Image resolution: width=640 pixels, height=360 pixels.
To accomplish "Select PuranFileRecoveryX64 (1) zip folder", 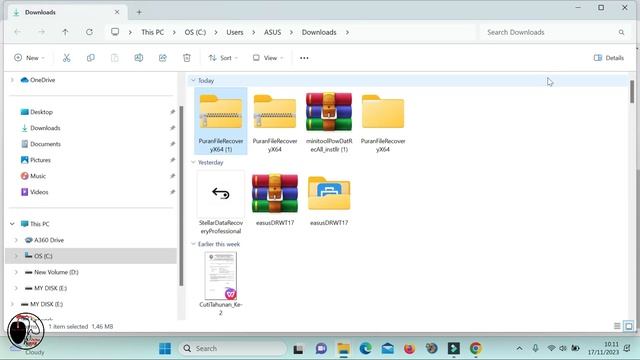I will pos(221,122).
